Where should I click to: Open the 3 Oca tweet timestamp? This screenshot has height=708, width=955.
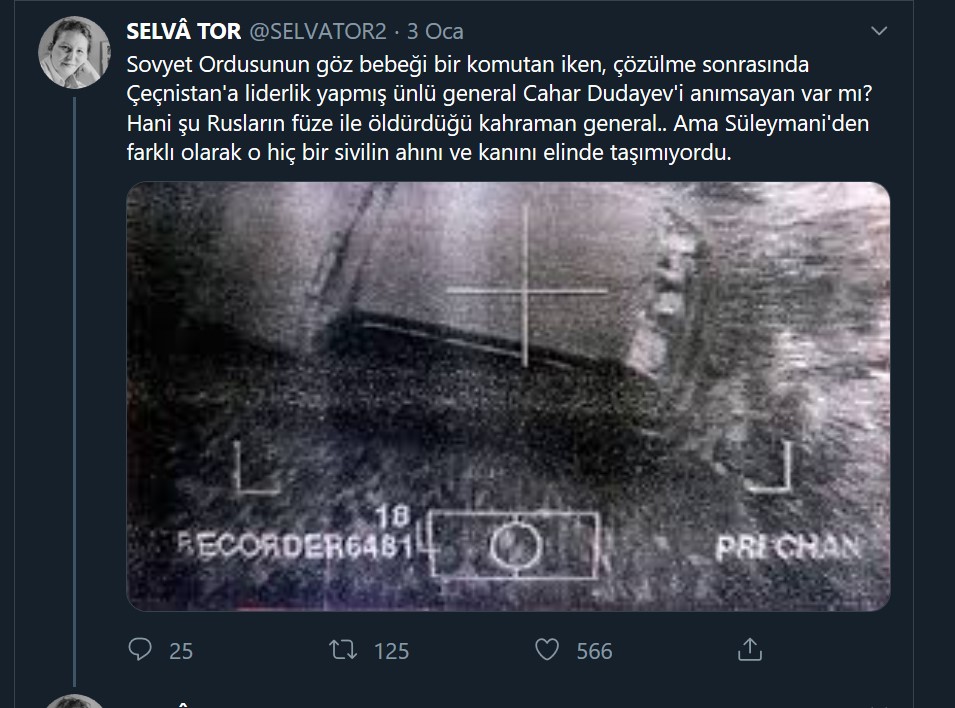[435, 31]
